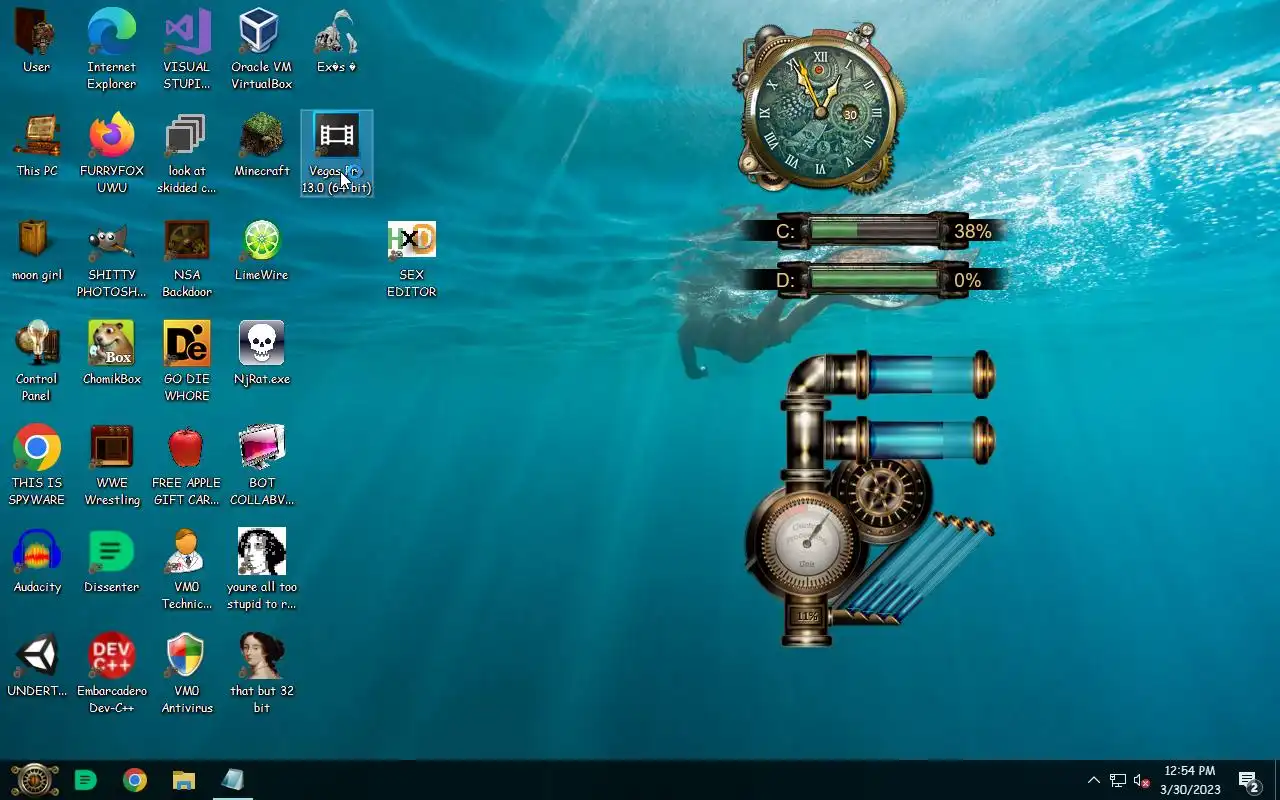Select the scorpion desktop icon
1280x800 pixels.
[336, 42]
